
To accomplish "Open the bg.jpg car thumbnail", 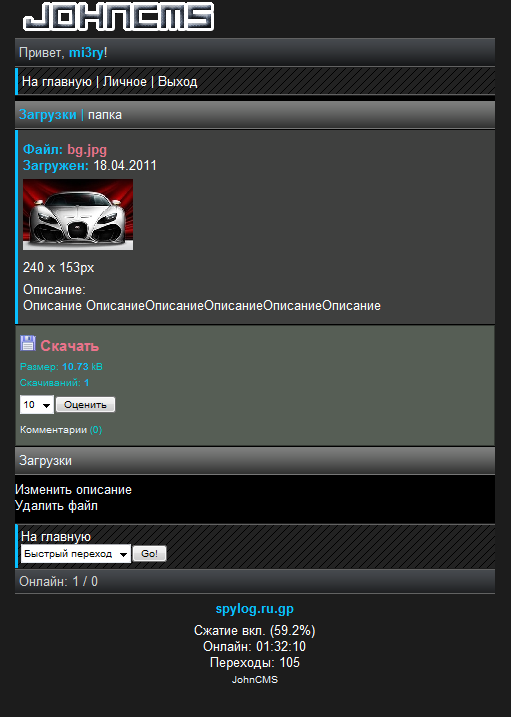I will tap(78, 214).
